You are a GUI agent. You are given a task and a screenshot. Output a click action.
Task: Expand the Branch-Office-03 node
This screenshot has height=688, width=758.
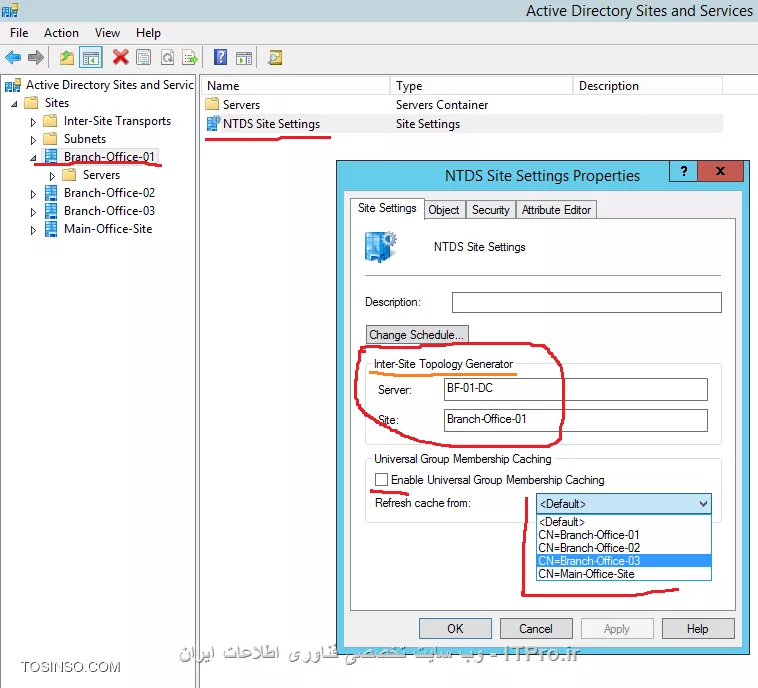coord(33,212)
